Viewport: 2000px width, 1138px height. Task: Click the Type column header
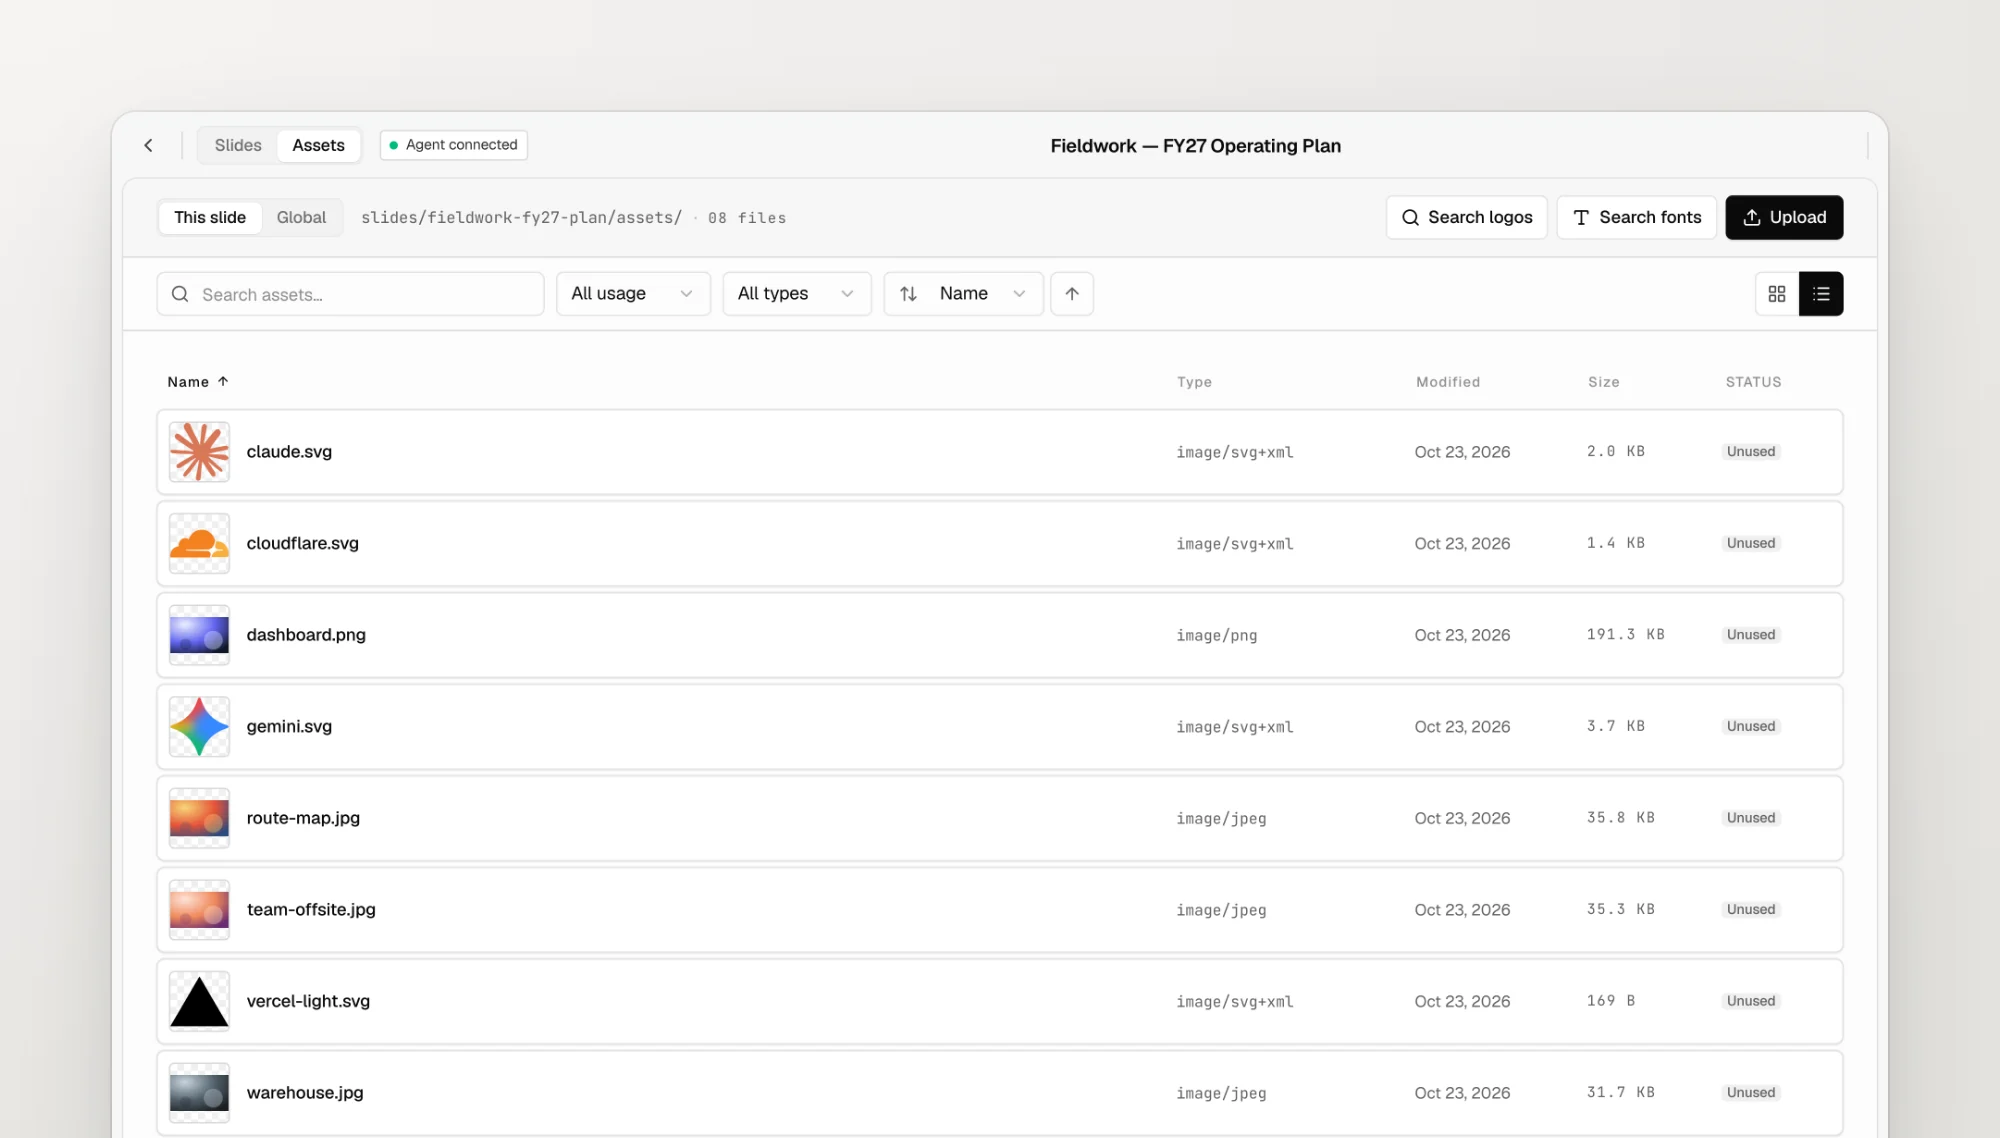pyautogui.click(x=1194, y=382)
